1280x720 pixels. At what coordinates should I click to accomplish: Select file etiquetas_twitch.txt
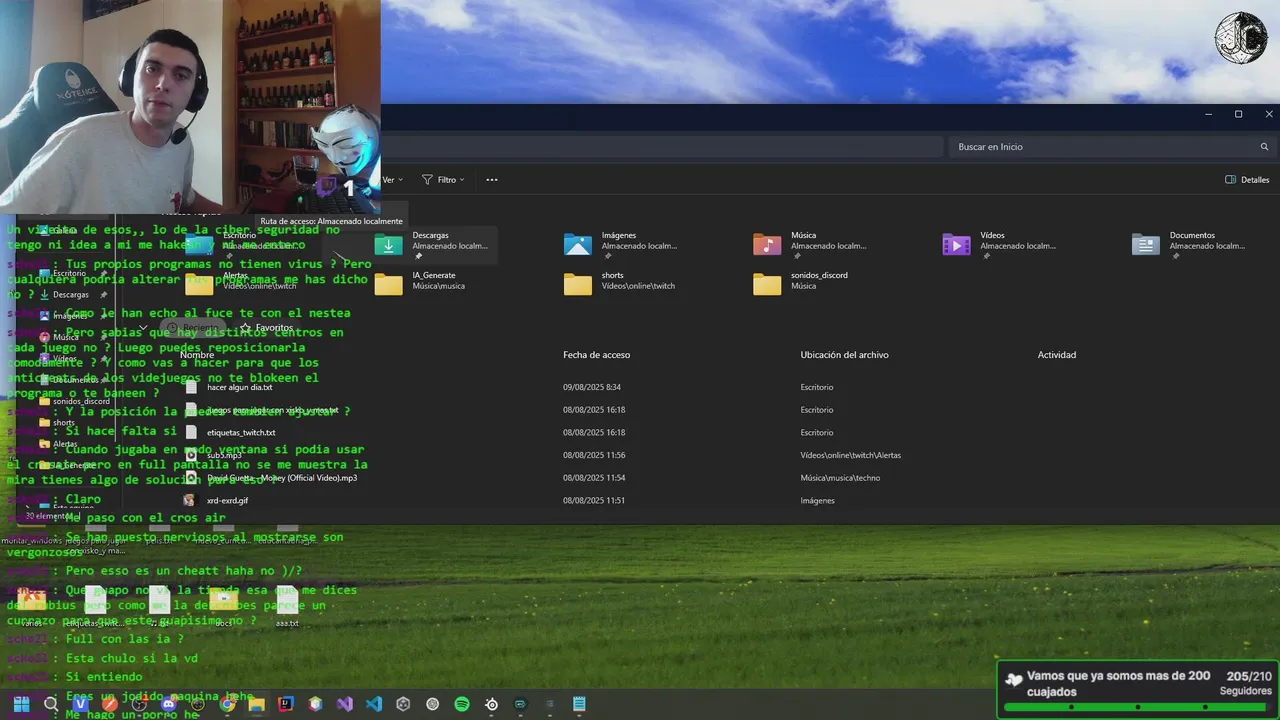pos(240,433)
